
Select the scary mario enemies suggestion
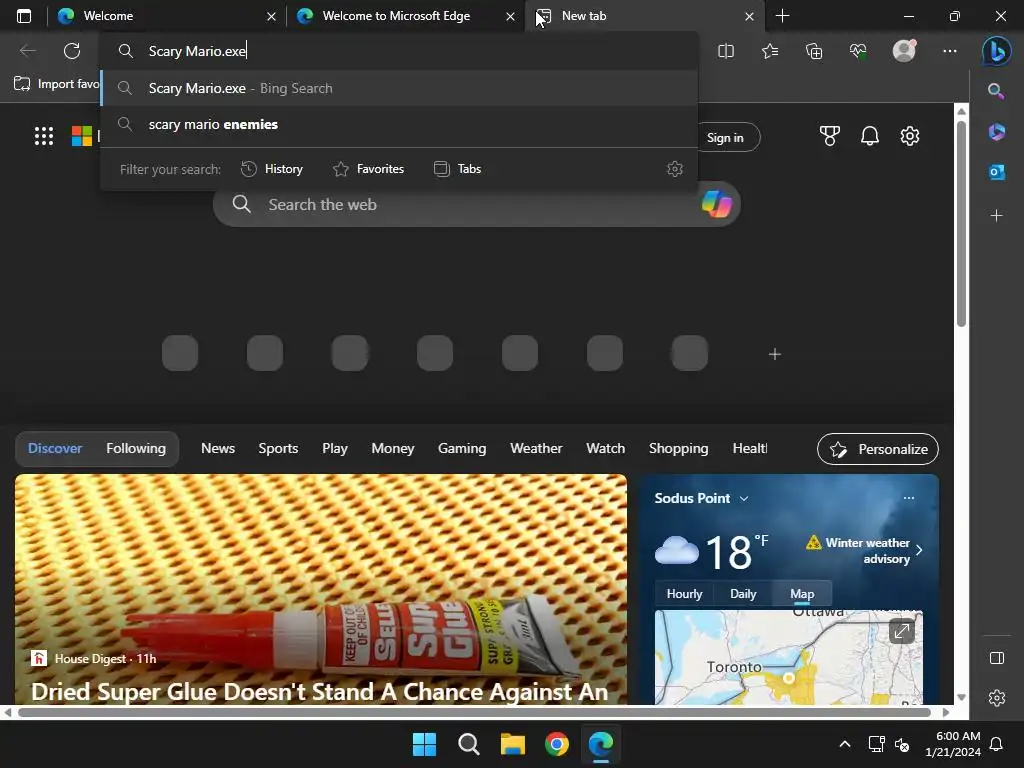coord(400,124)
